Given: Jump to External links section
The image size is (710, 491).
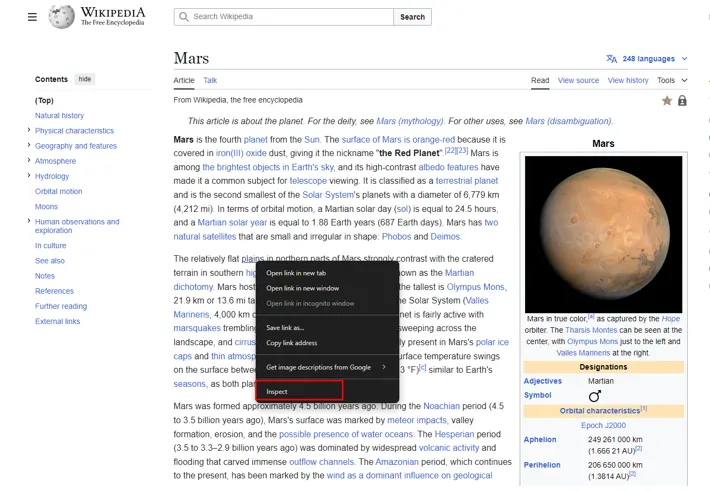Looking at the screenshot, I should point(58,321).
